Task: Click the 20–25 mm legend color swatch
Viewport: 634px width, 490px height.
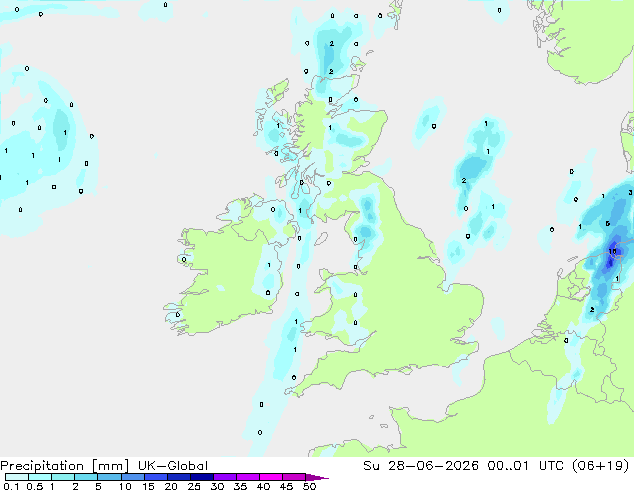Action: pyautogui.click(x=178, y=477)
